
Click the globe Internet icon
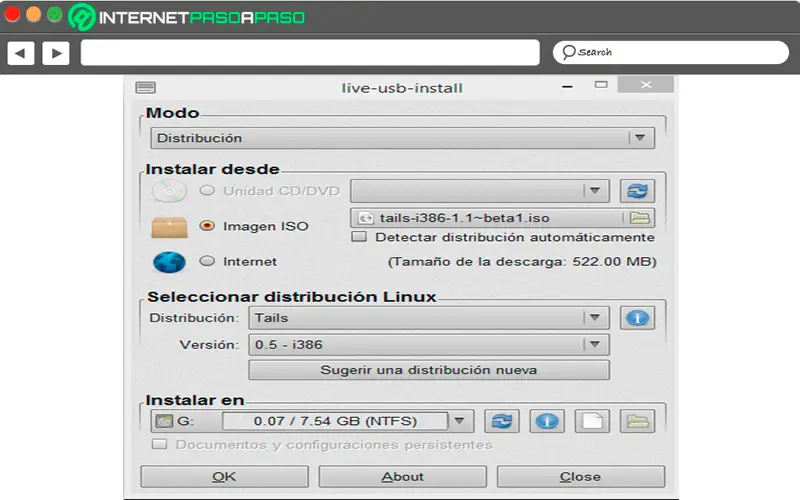point(169,262)
